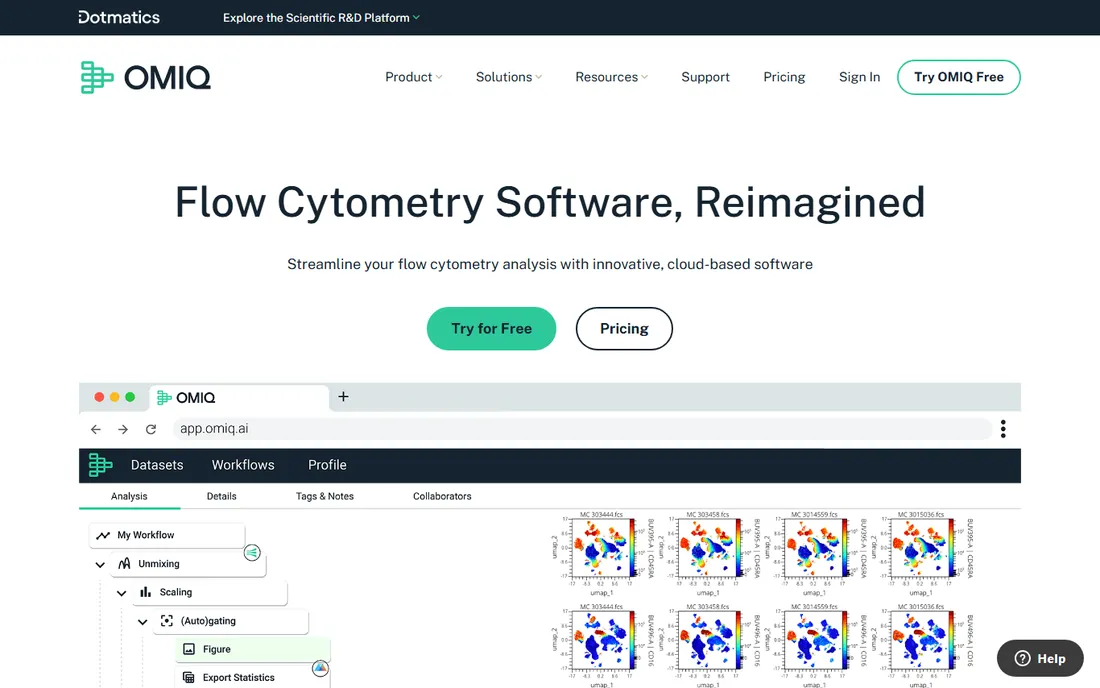Switch to the Collaborators tab
The height and width of the screenshot is (688, 1100).
point(442,496)
